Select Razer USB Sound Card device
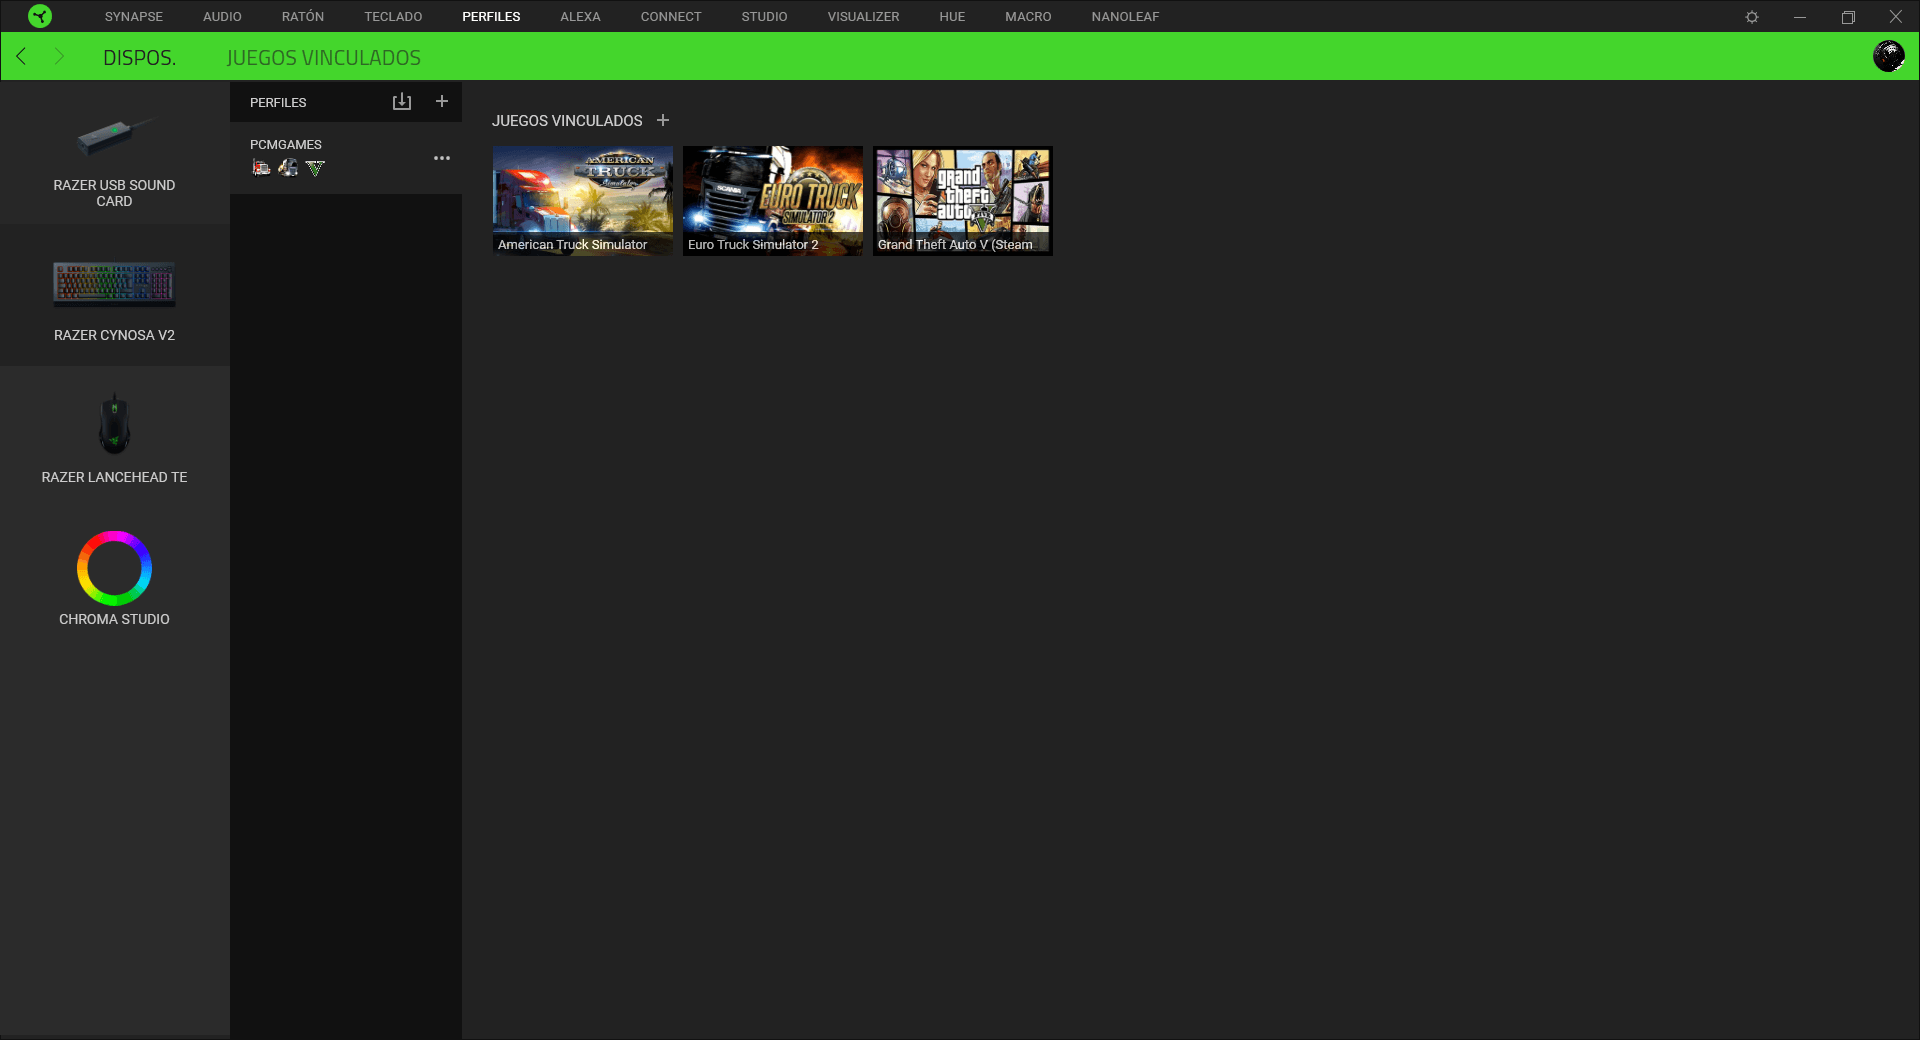The width and height of the screenshot is (1920, 1040). point(115,160)
